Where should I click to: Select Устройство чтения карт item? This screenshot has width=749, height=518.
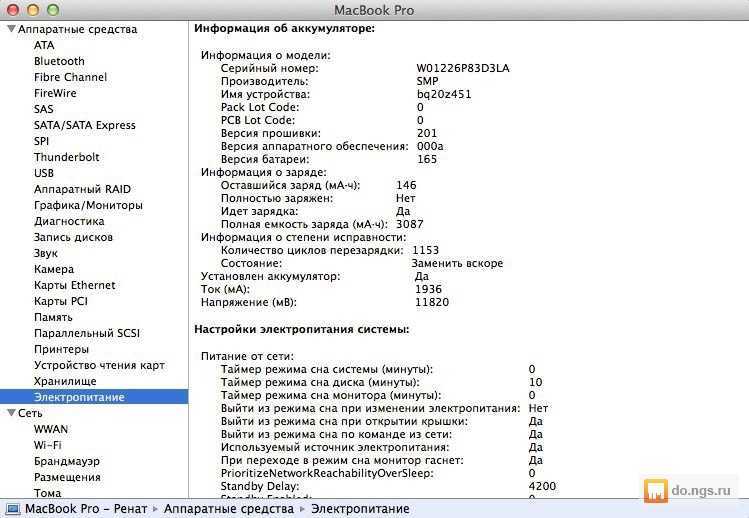coord(99,366)
